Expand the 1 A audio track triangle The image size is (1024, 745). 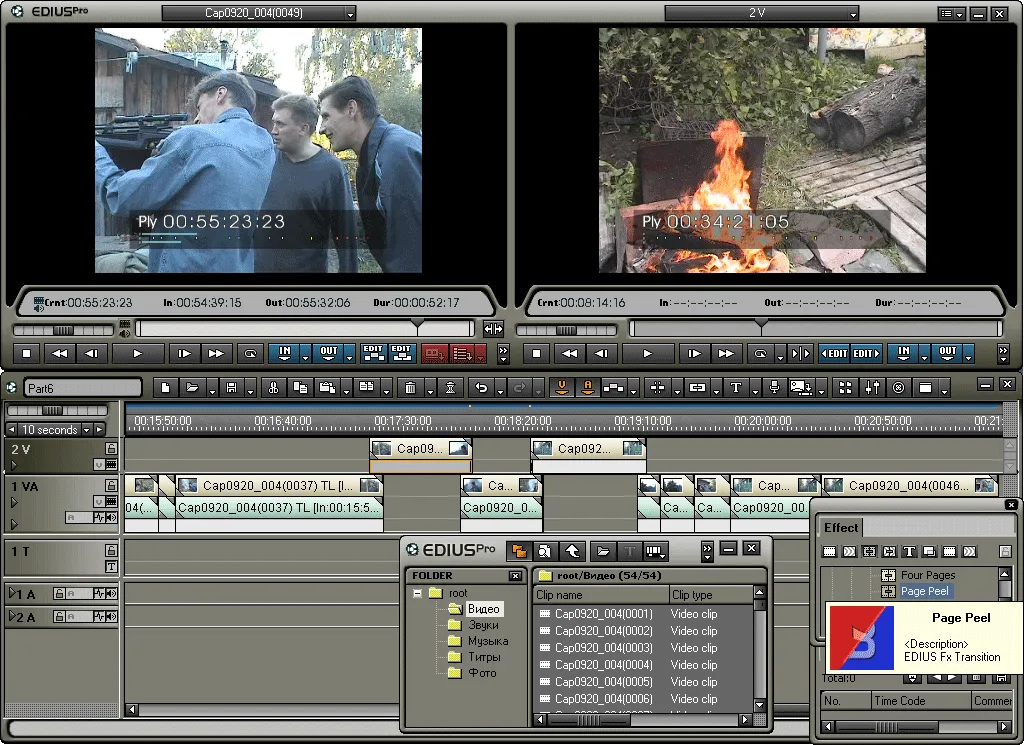point(12,593)
